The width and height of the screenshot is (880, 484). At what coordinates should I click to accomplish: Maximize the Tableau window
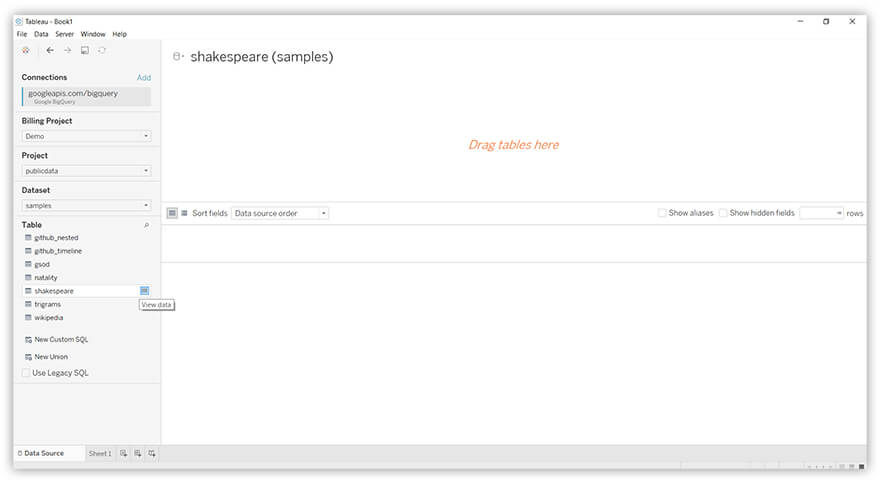click(826, 21)
